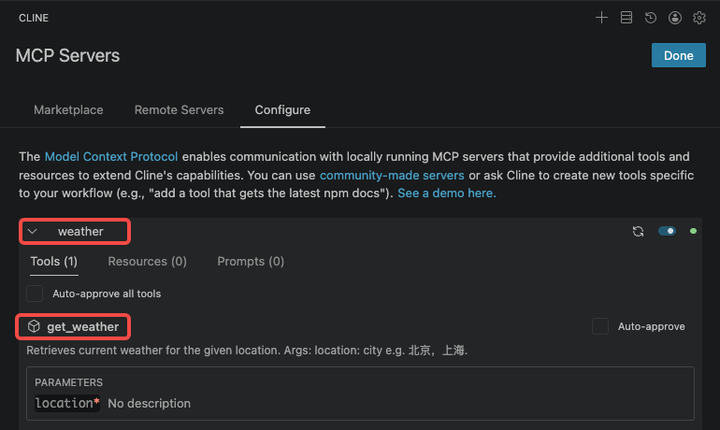
Task: Open Cline settings gear icon
Action: [x=699, y=18]
